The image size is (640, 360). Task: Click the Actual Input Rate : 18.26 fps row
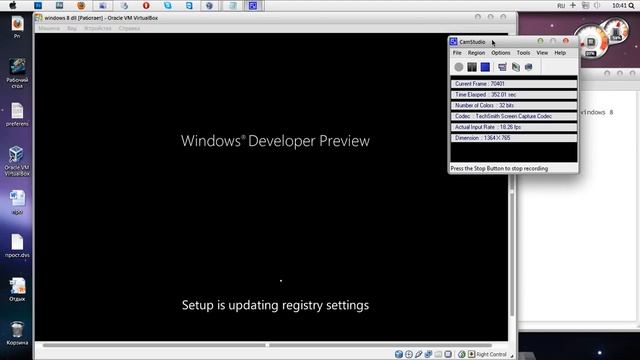pos(514,127)
